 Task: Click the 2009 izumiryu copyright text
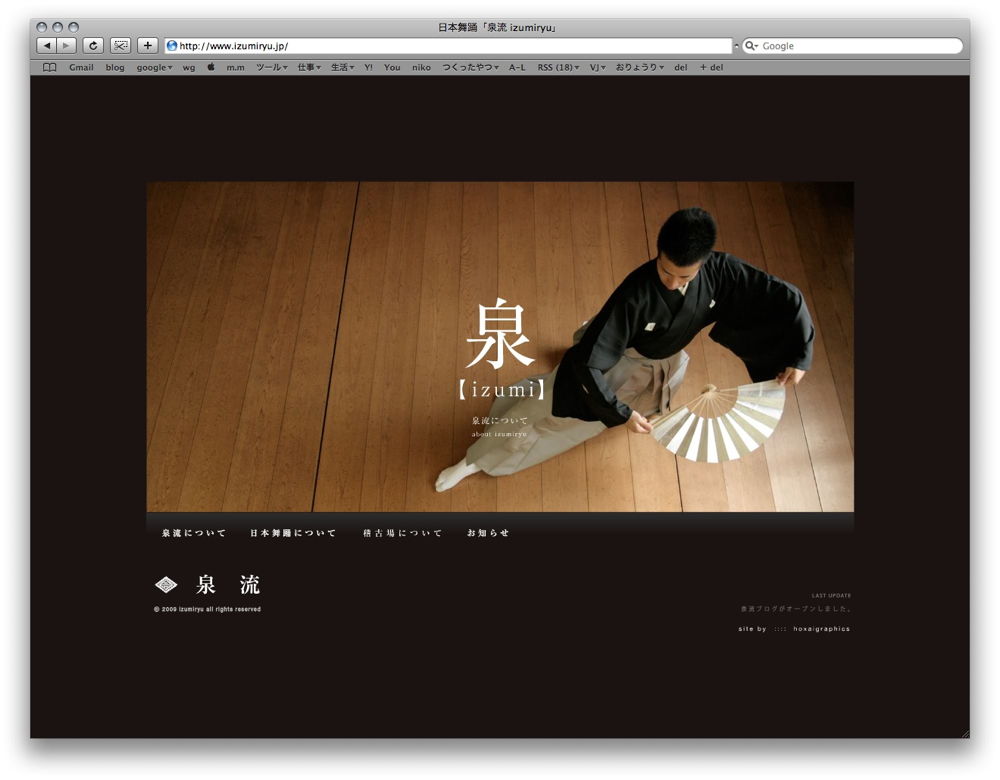tap(207, 610)
